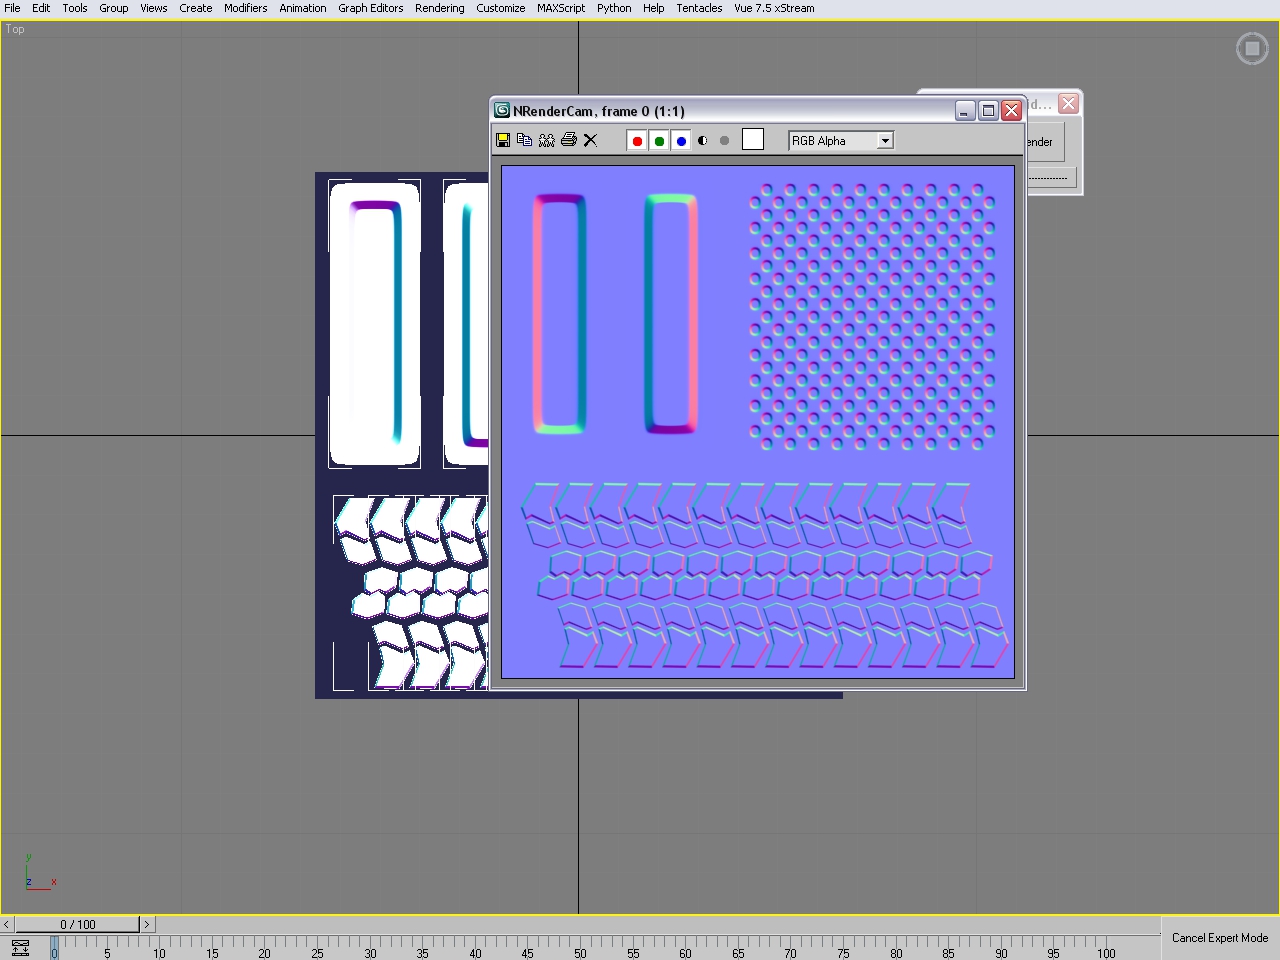Clone the rendered frame window
Viewport: 1280px width, 960px height.
click(546, 140)
